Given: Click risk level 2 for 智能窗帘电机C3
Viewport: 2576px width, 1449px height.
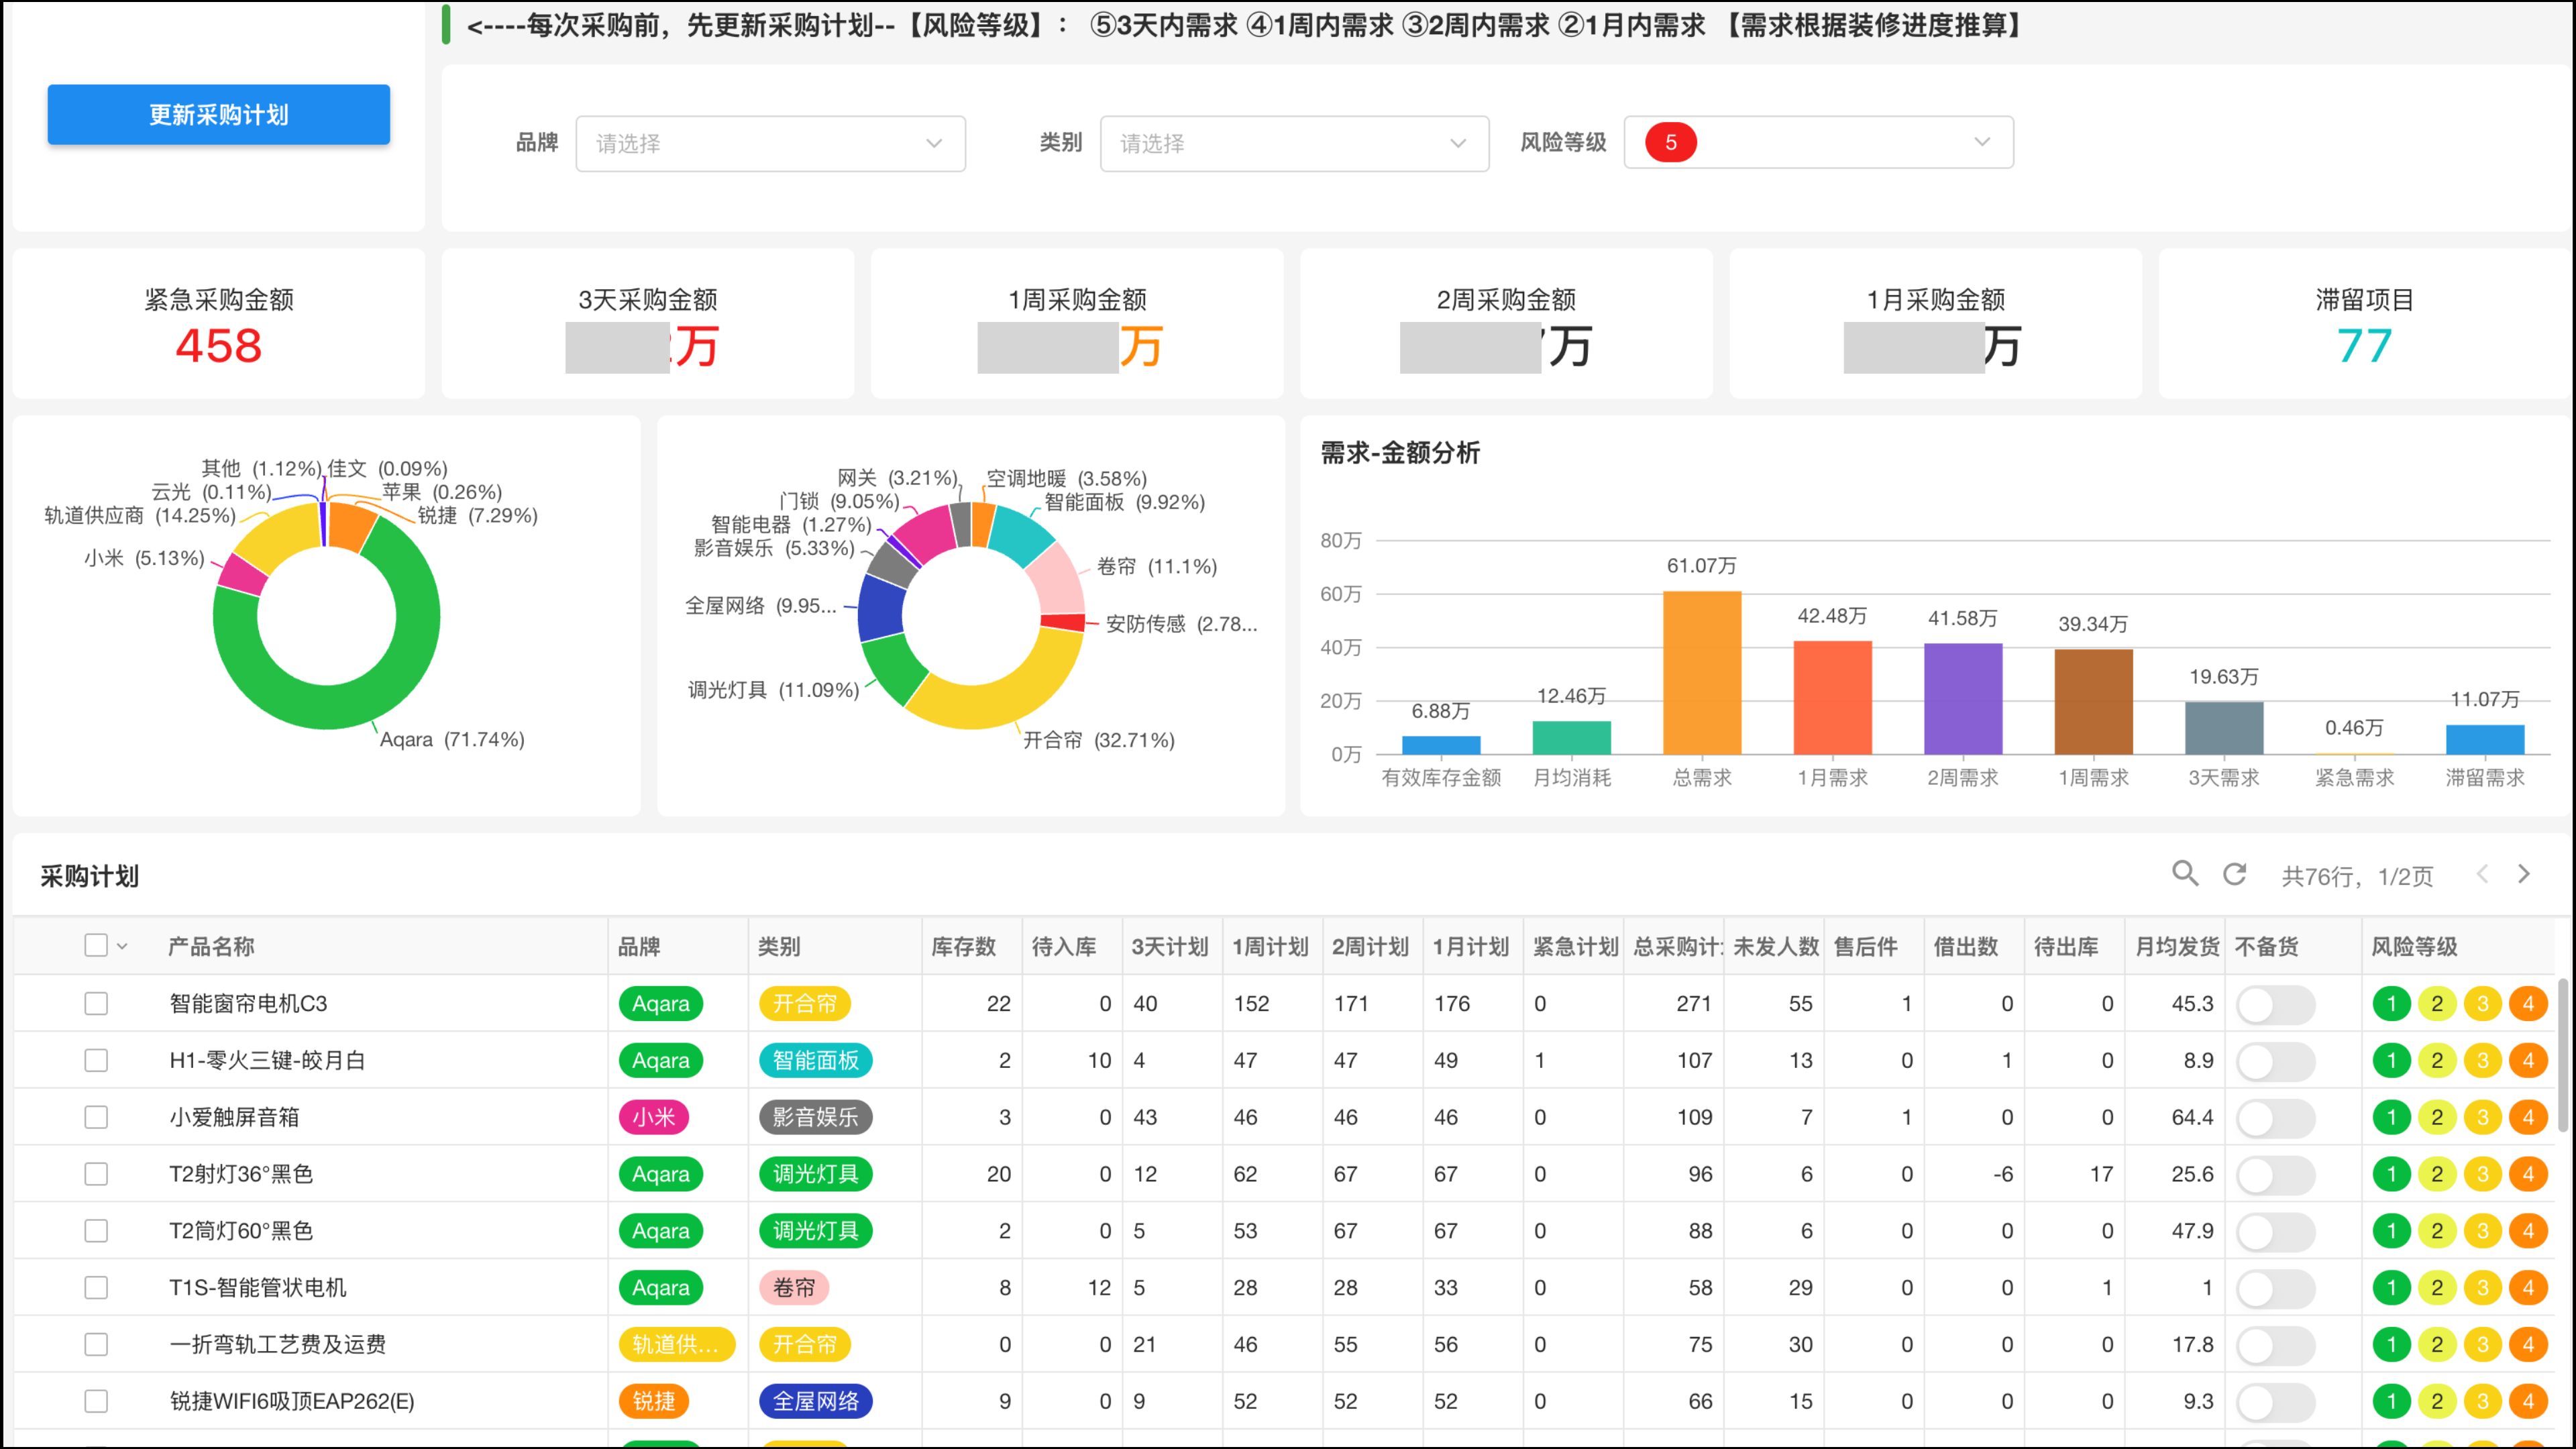Looking at the screenshot, I should (x=2437, y=1004).
